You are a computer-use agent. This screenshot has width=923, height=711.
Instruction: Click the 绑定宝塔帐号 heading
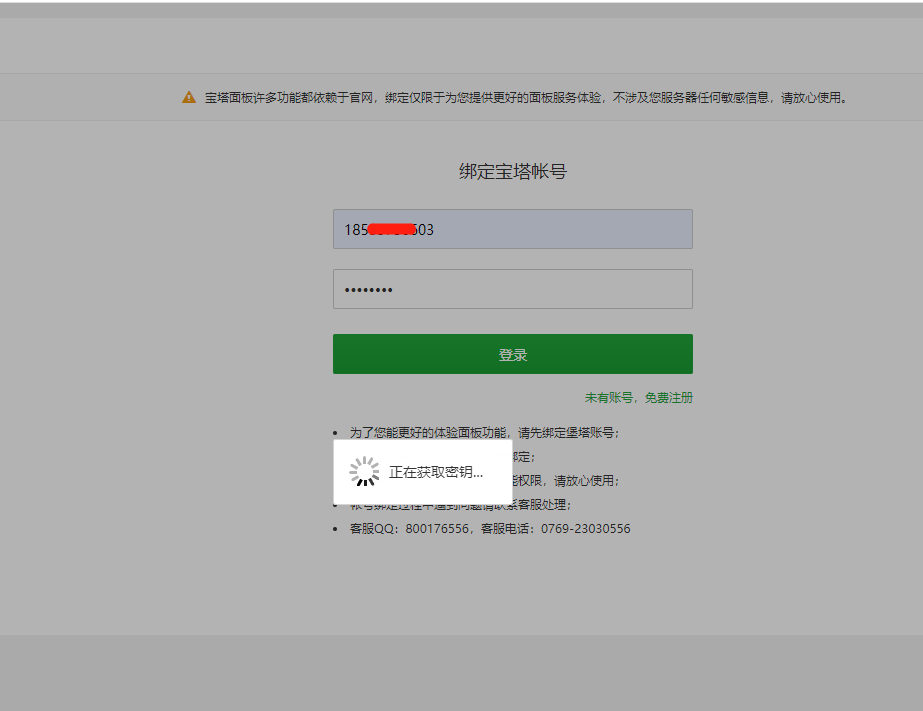513,171
